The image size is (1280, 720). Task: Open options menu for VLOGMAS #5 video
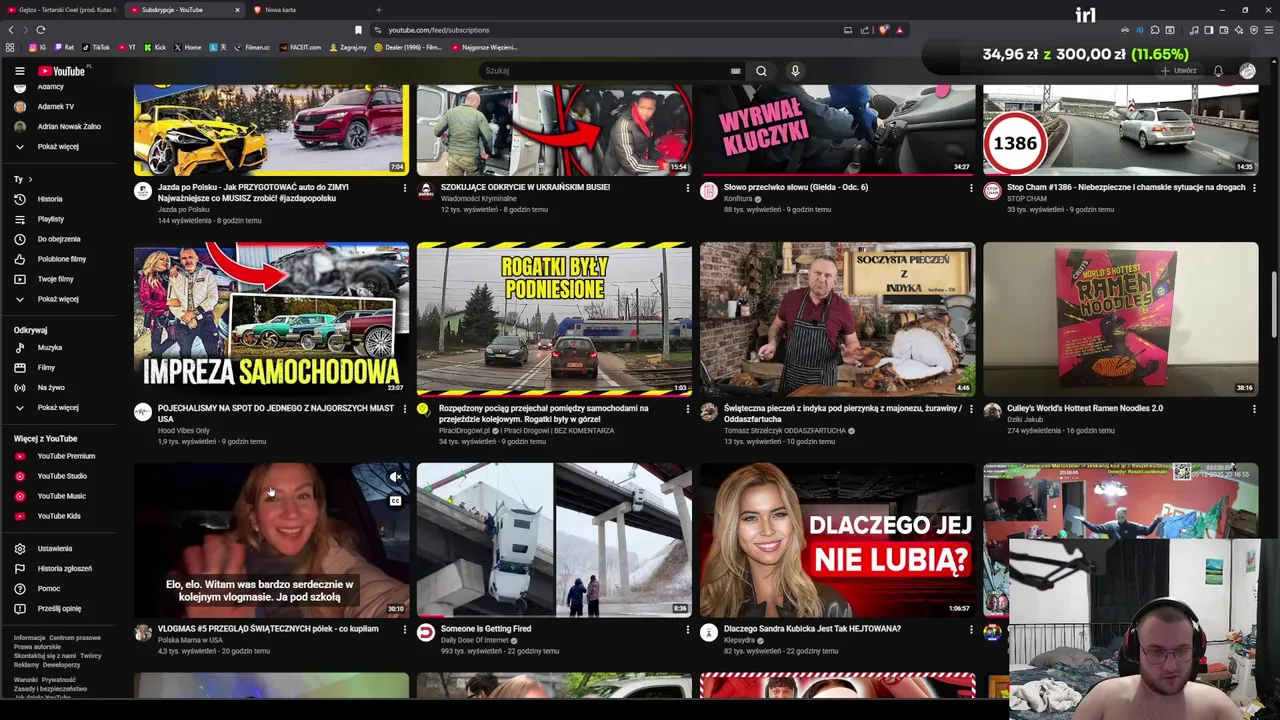tap(405, 630)
